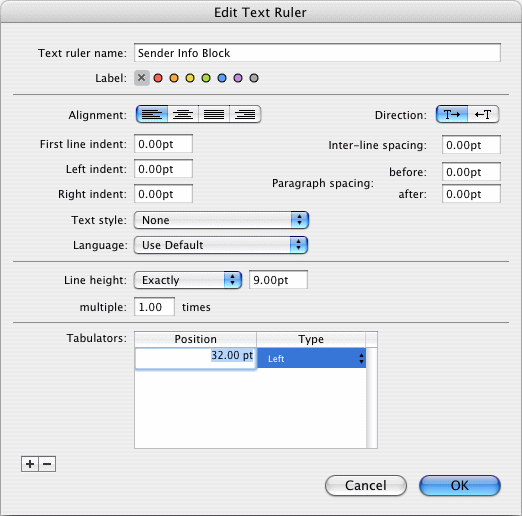Click the Cancel button
Image resolution: width=522 pixels, height=516 pixels.
[x=366, y=485]
